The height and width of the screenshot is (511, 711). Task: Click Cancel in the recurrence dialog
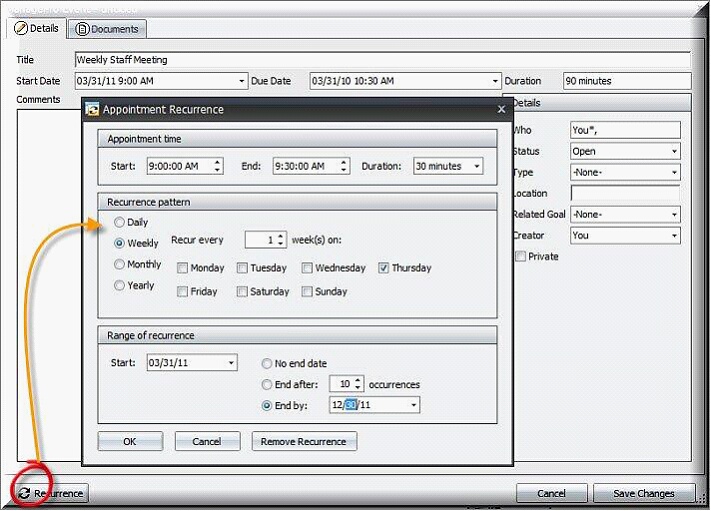pos(207,442)
